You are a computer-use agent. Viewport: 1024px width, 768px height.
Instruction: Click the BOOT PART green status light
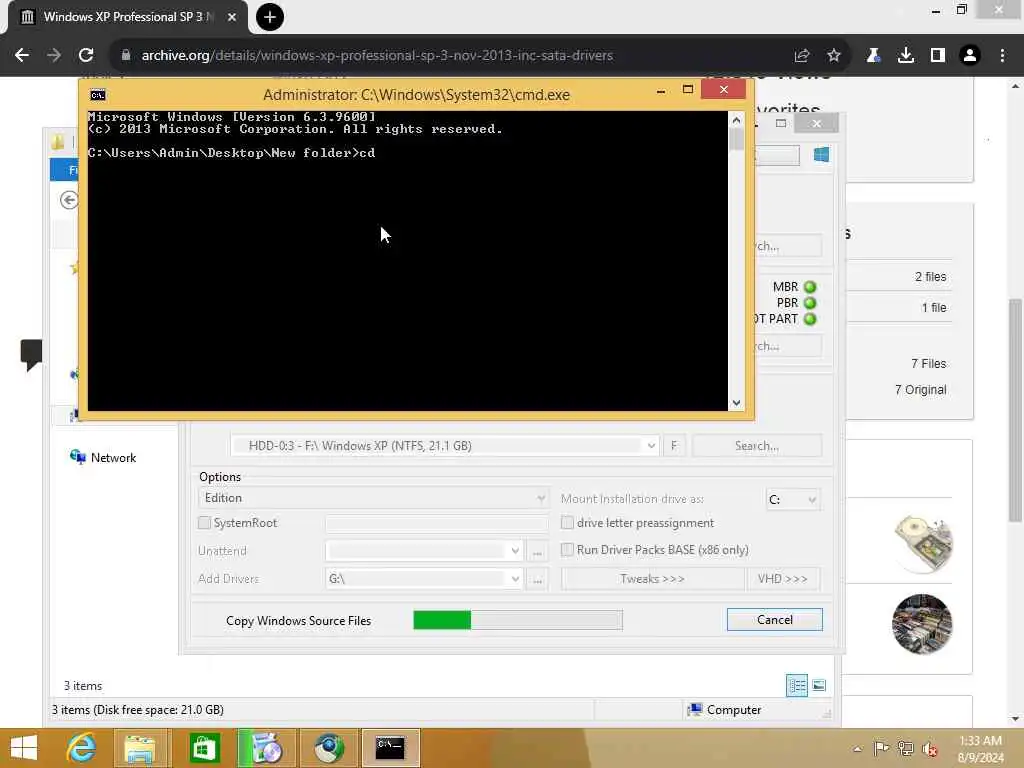click(x=810, y=319)
